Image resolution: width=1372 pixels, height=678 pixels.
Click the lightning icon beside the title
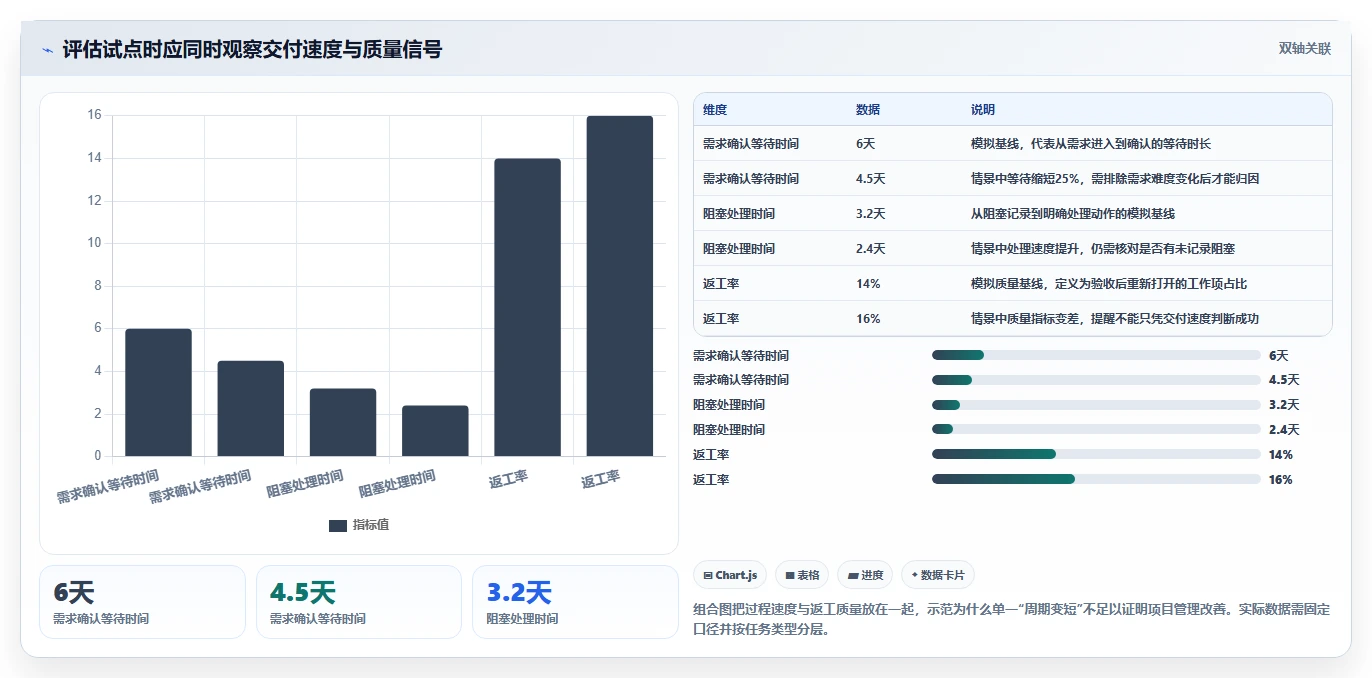click(x=47, y=50)
